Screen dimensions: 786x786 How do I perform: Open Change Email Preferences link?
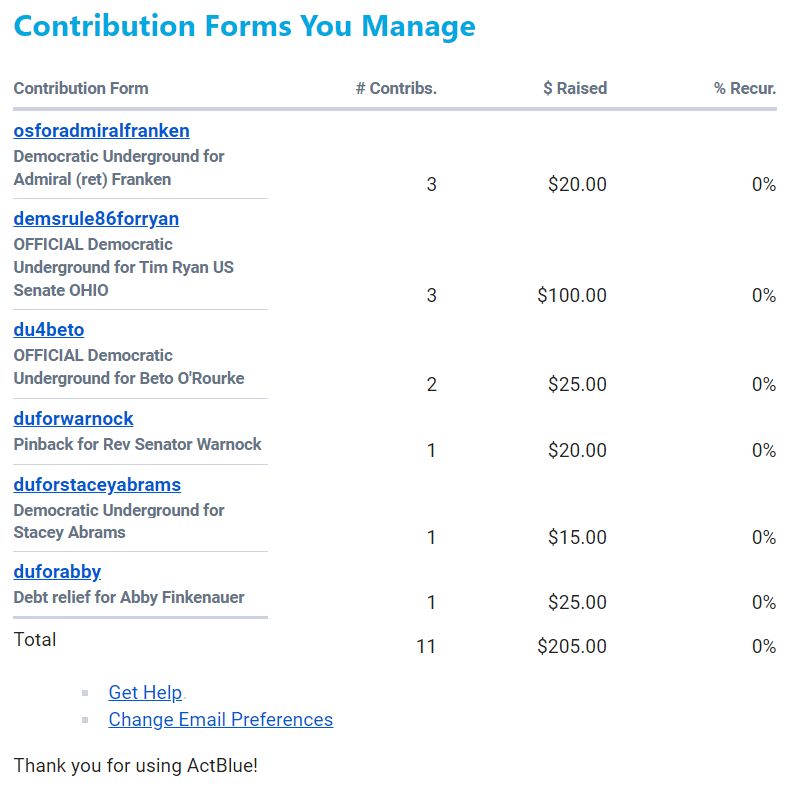220,720
